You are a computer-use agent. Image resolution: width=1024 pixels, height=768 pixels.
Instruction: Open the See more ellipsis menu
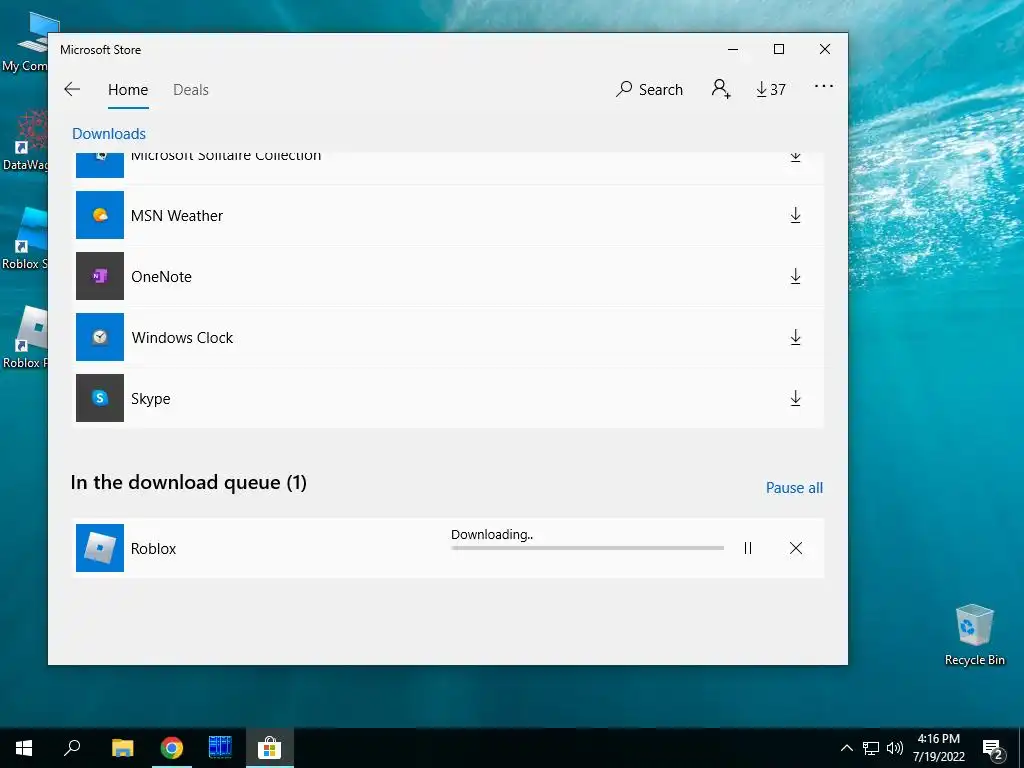(824, 86)
